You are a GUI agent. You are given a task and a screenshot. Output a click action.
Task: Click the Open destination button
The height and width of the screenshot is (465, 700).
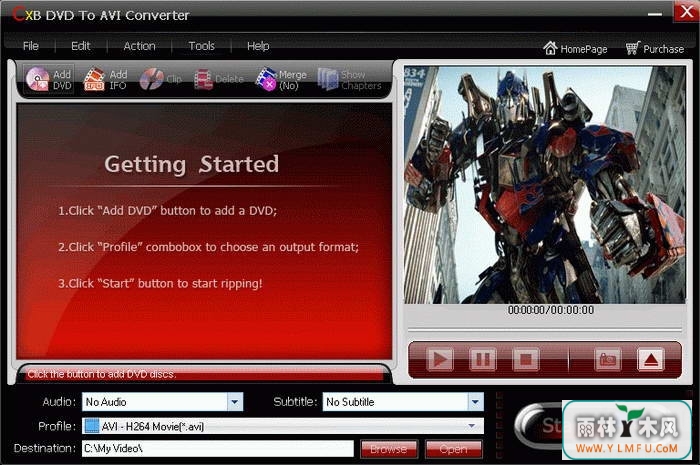coord(454,449)
